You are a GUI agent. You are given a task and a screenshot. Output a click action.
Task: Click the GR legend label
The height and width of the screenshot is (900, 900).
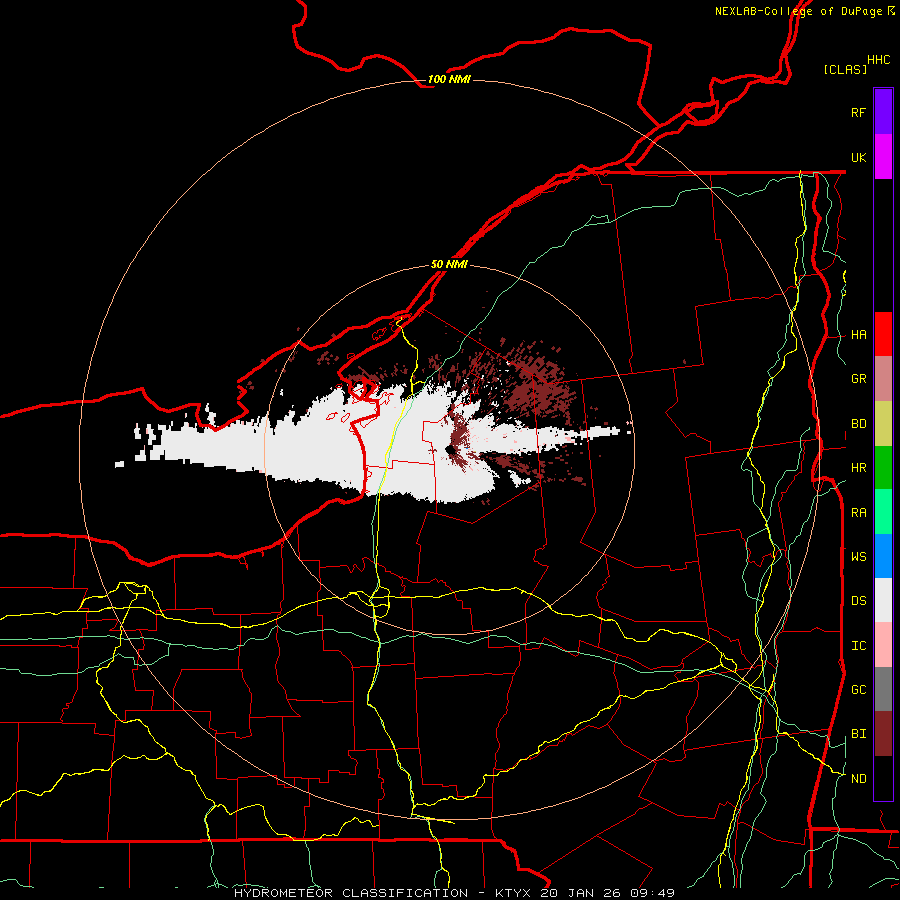point(858,379)
